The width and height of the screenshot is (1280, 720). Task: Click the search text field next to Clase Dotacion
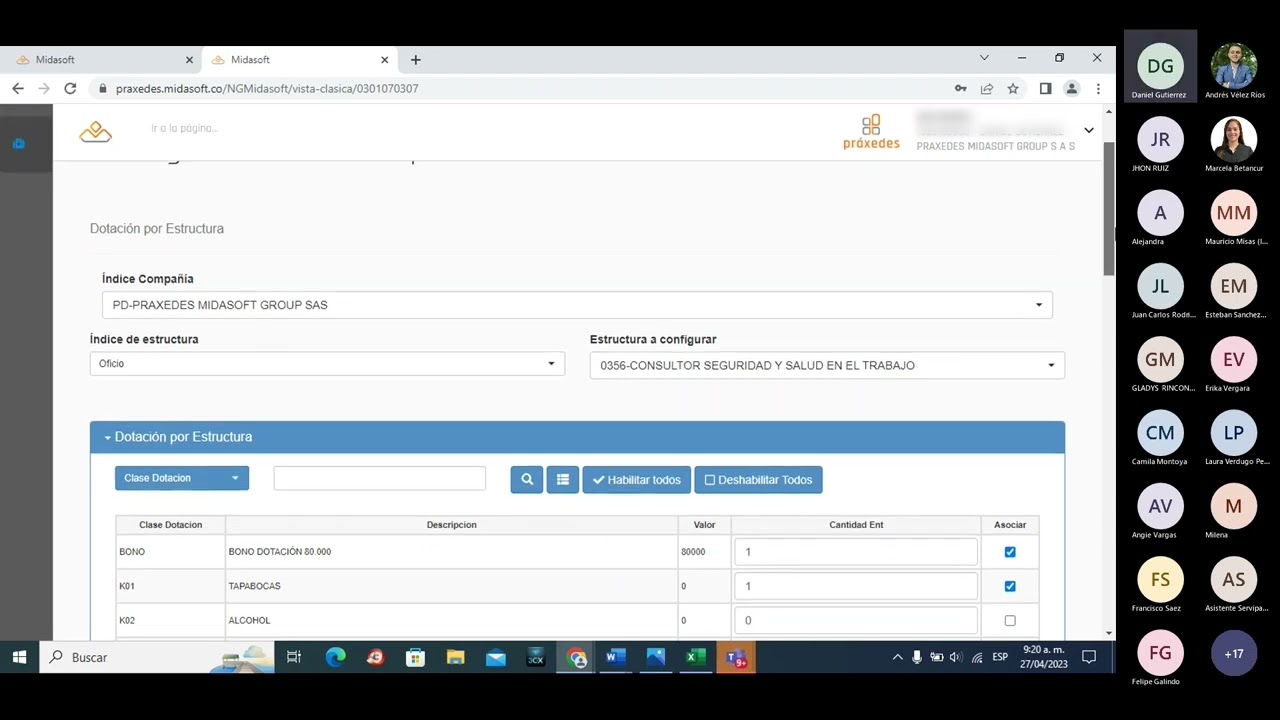coord(379,478)
